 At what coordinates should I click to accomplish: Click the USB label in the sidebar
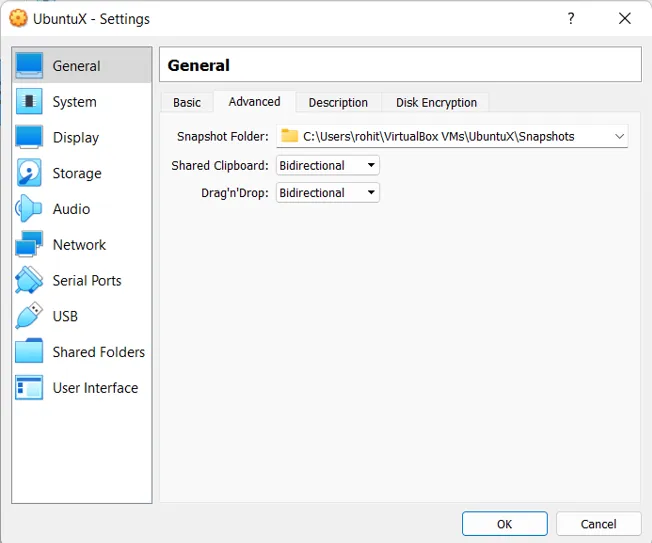(65, 316)
